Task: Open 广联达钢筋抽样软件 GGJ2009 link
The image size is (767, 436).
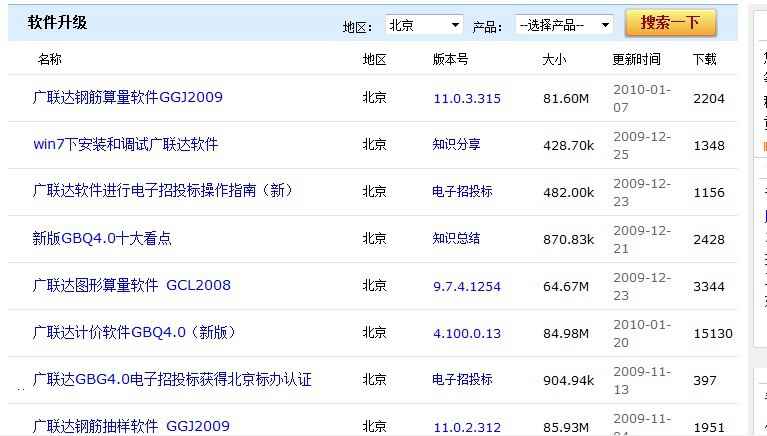Action: coord(131,426)
